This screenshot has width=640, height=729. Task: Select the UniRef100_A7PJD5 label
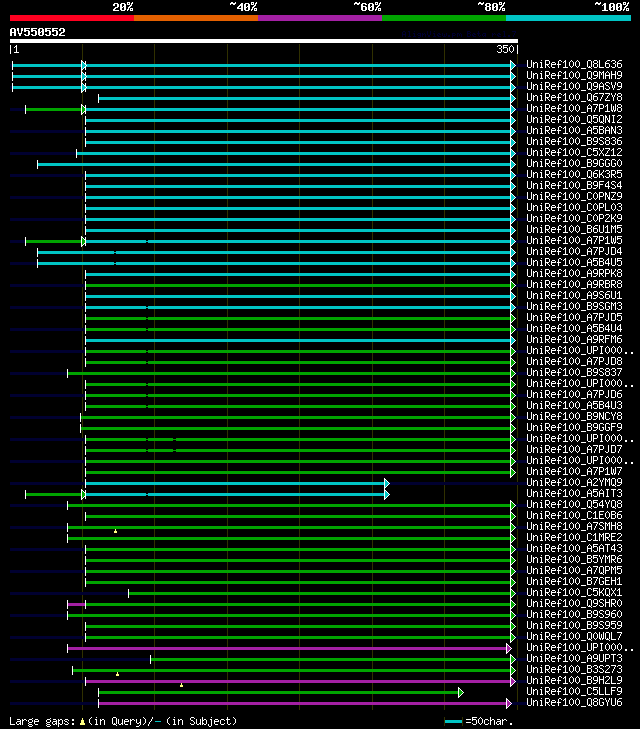(x=574, y=318)
